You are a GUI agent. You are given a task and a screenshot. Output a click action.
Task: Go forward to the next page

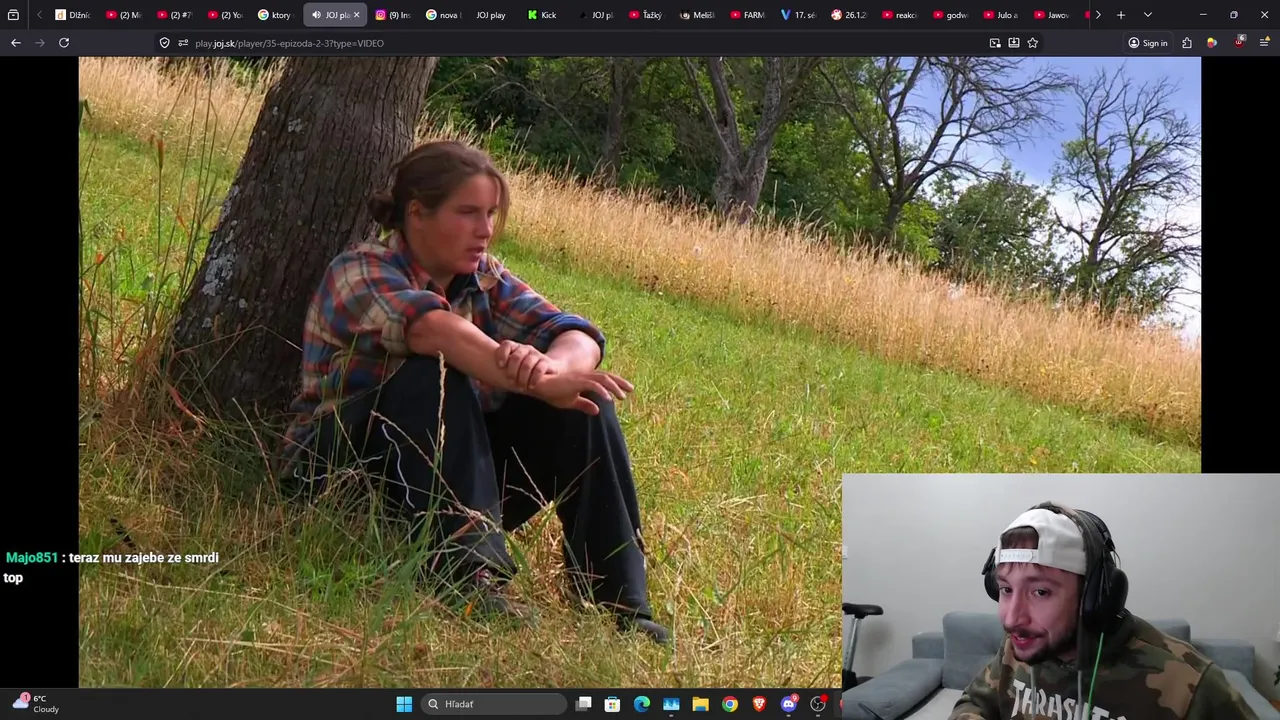(40, 43)
